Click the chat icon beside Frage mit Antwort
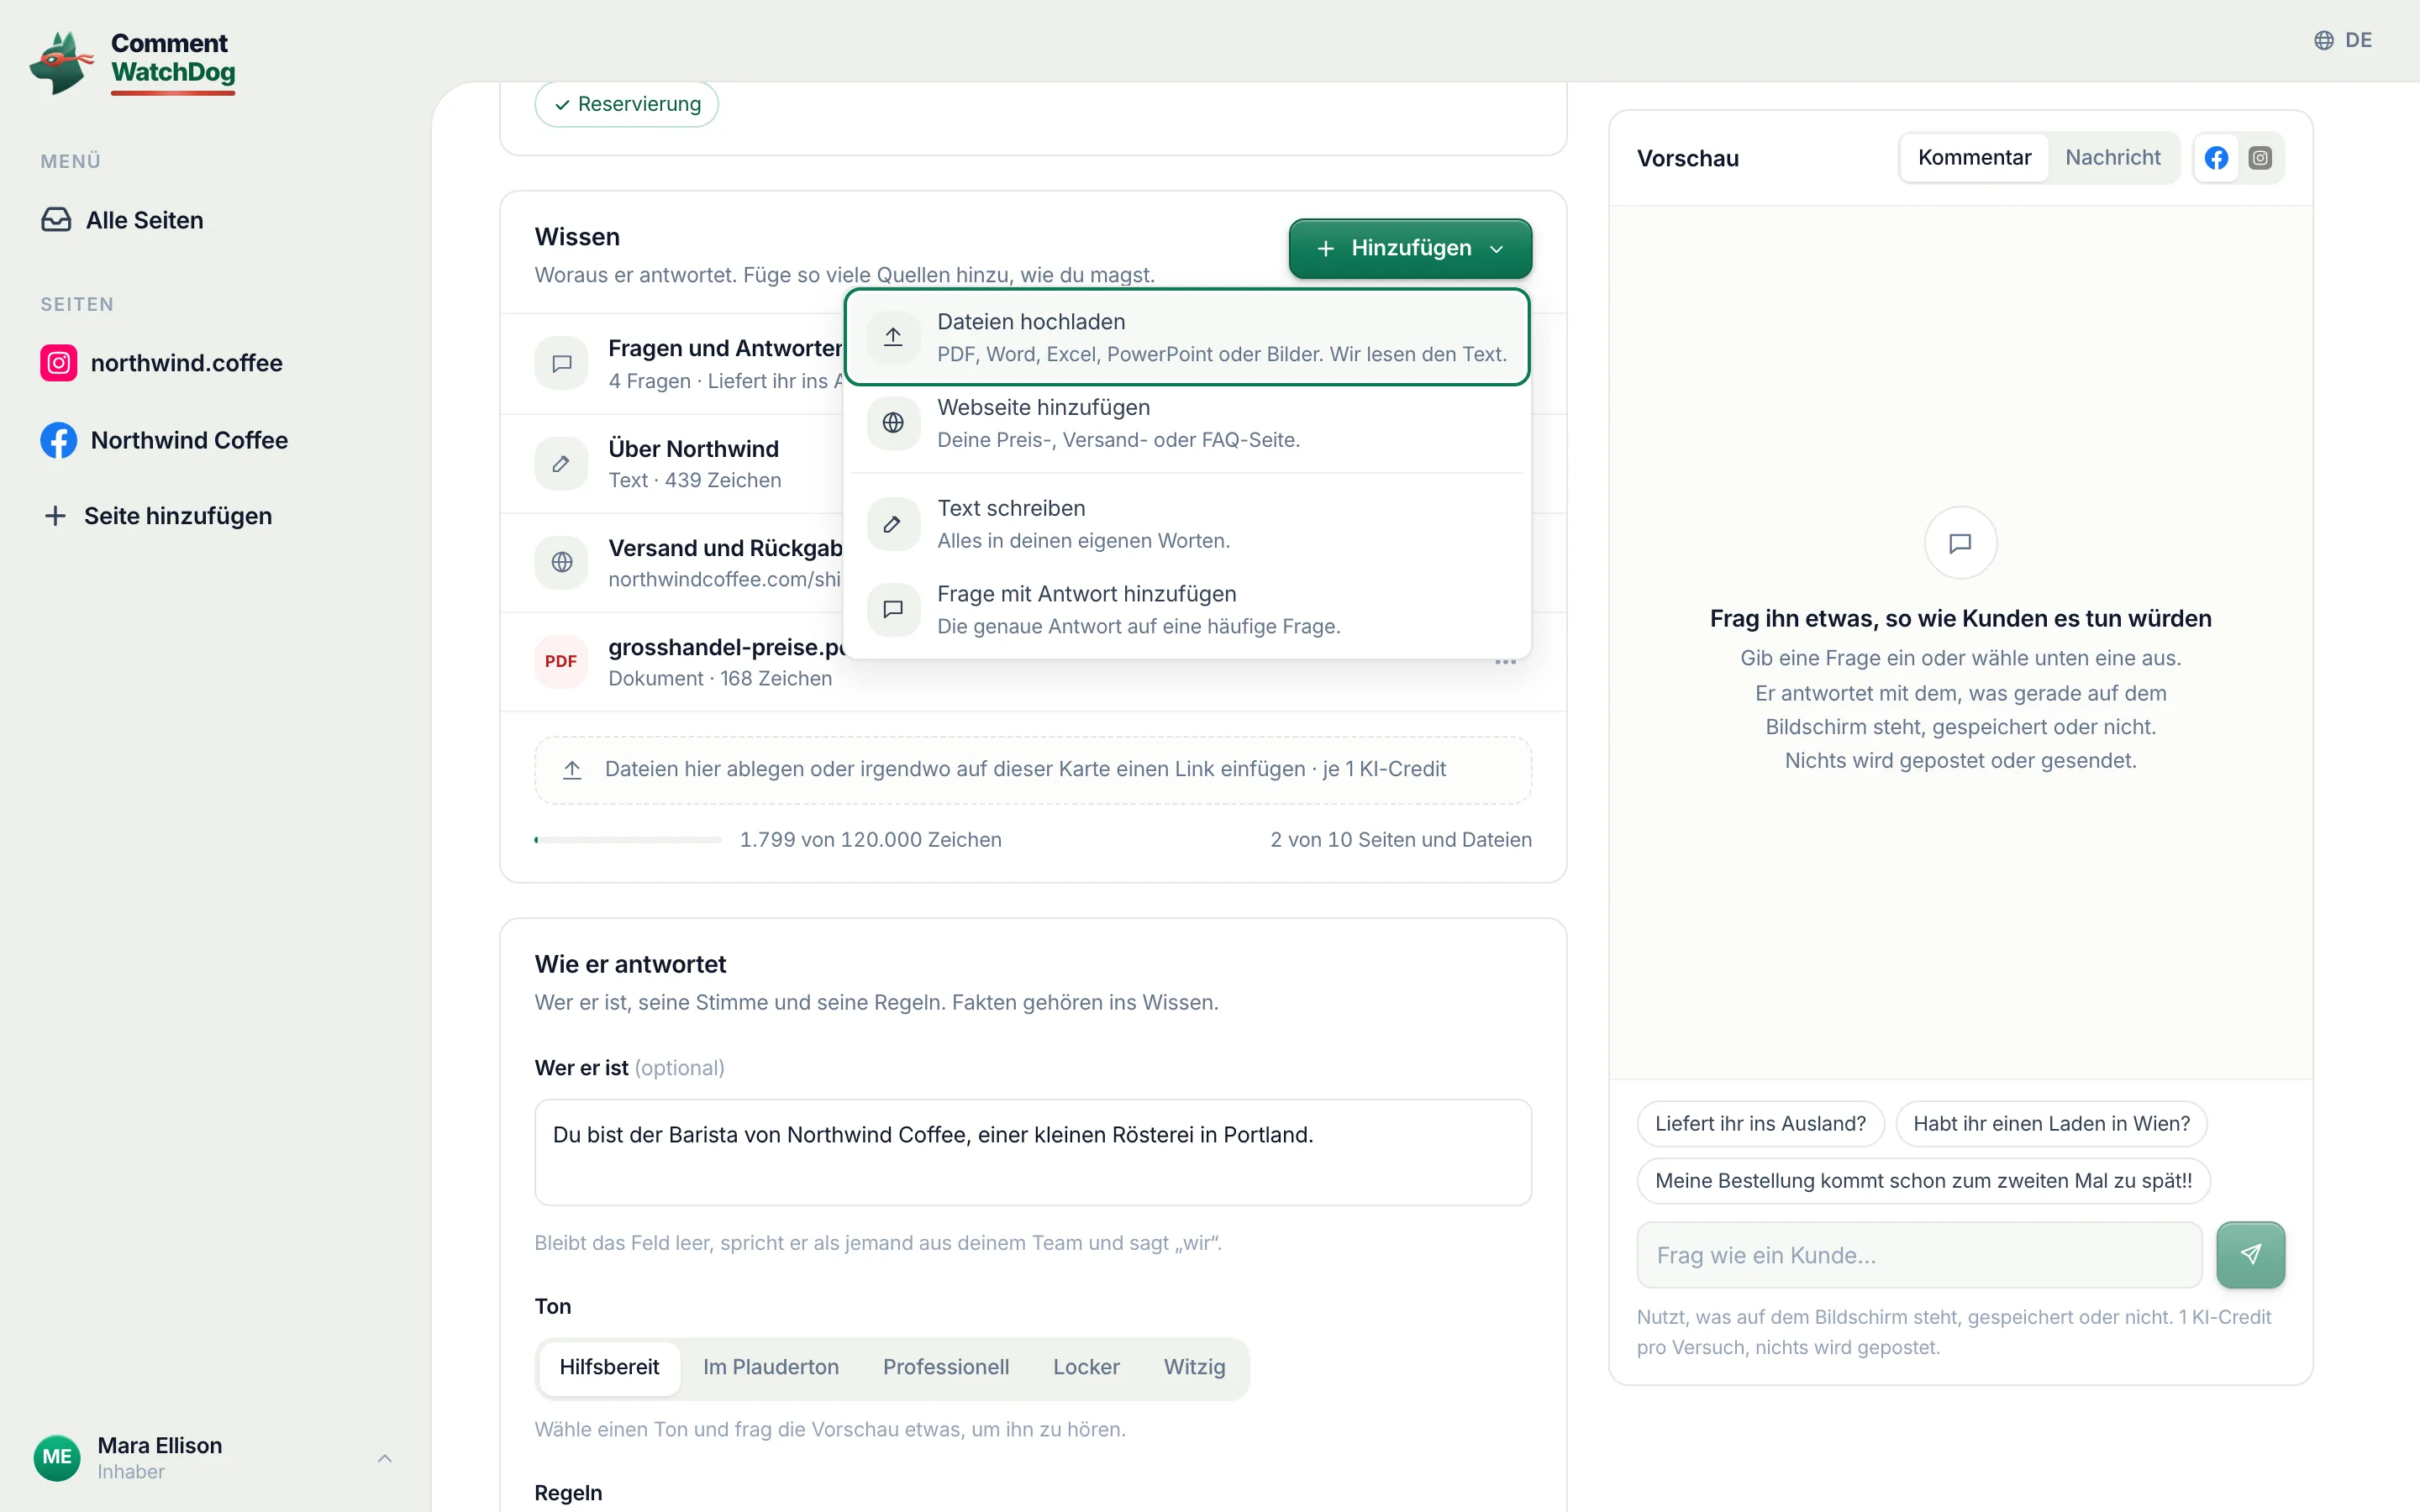2420x1512 pixels. click(893, 609)
